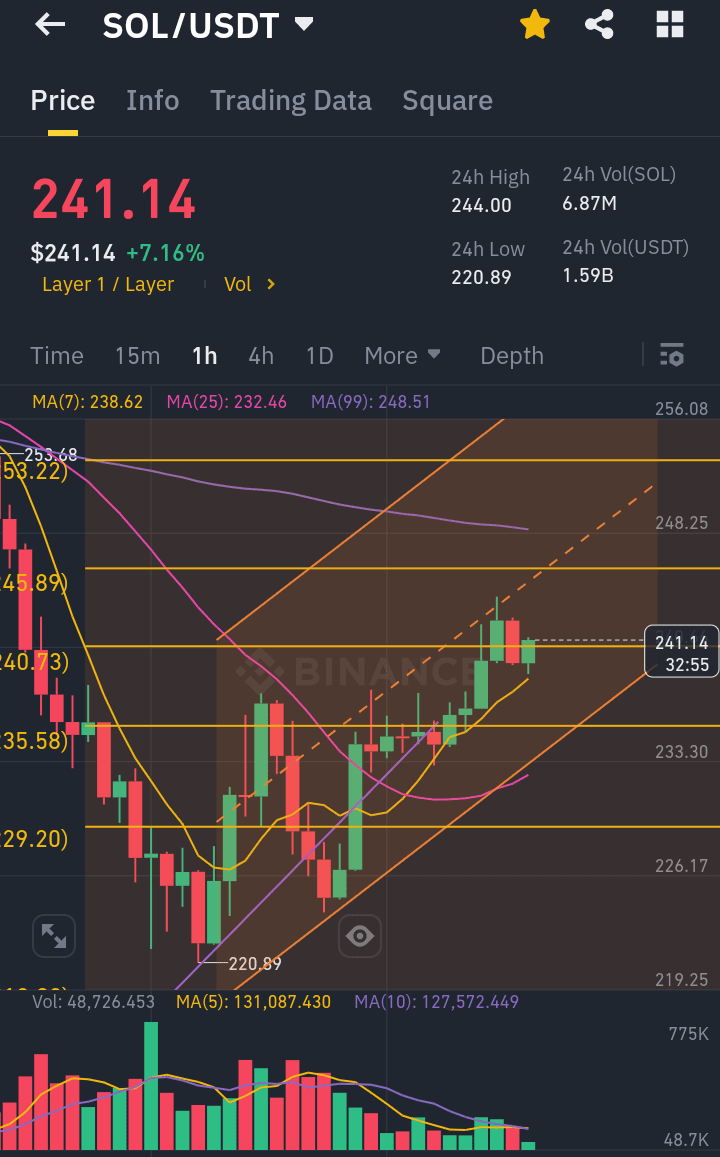The height and width of the screenshot is (1157, 720).
Task: Switch to the Trading Data tab
Action: point(291,100)
